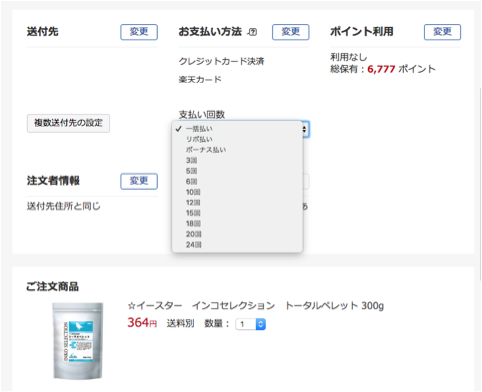This screenshot has width=482, height=392.
Task: Select ボーナス払い option
Action: 237,150
